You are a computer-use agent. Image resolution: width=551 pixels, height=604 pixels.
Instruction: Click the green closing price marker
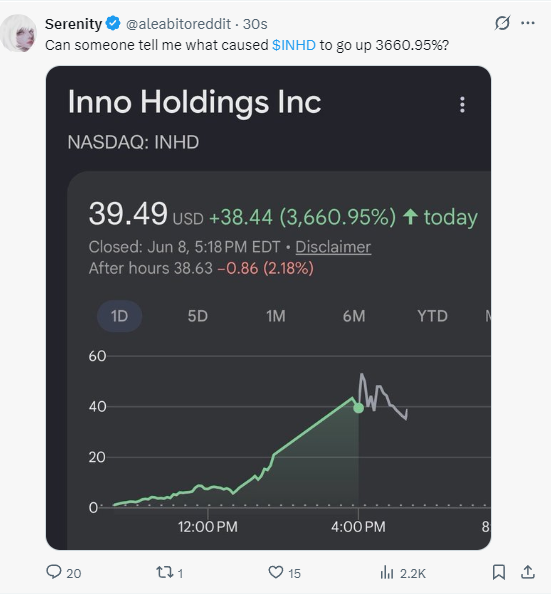point(358,408)
